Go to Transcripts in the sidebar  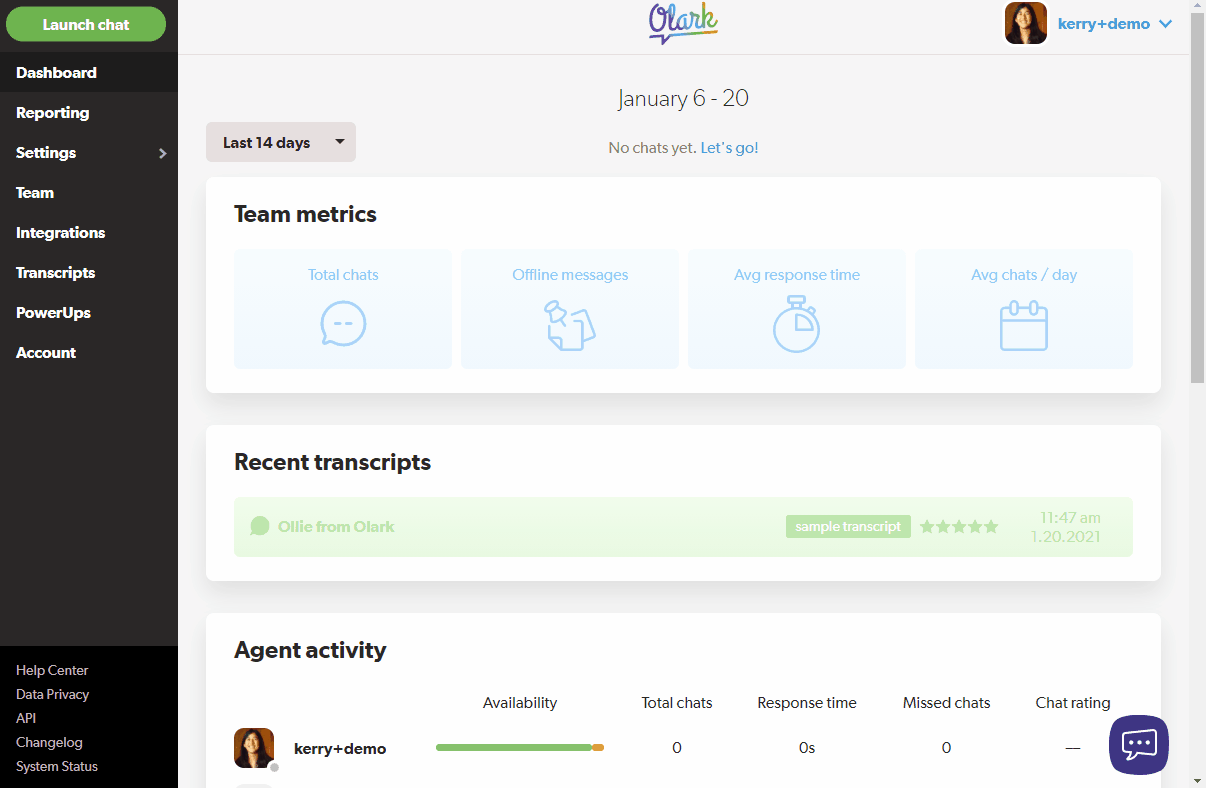[55, 273]
